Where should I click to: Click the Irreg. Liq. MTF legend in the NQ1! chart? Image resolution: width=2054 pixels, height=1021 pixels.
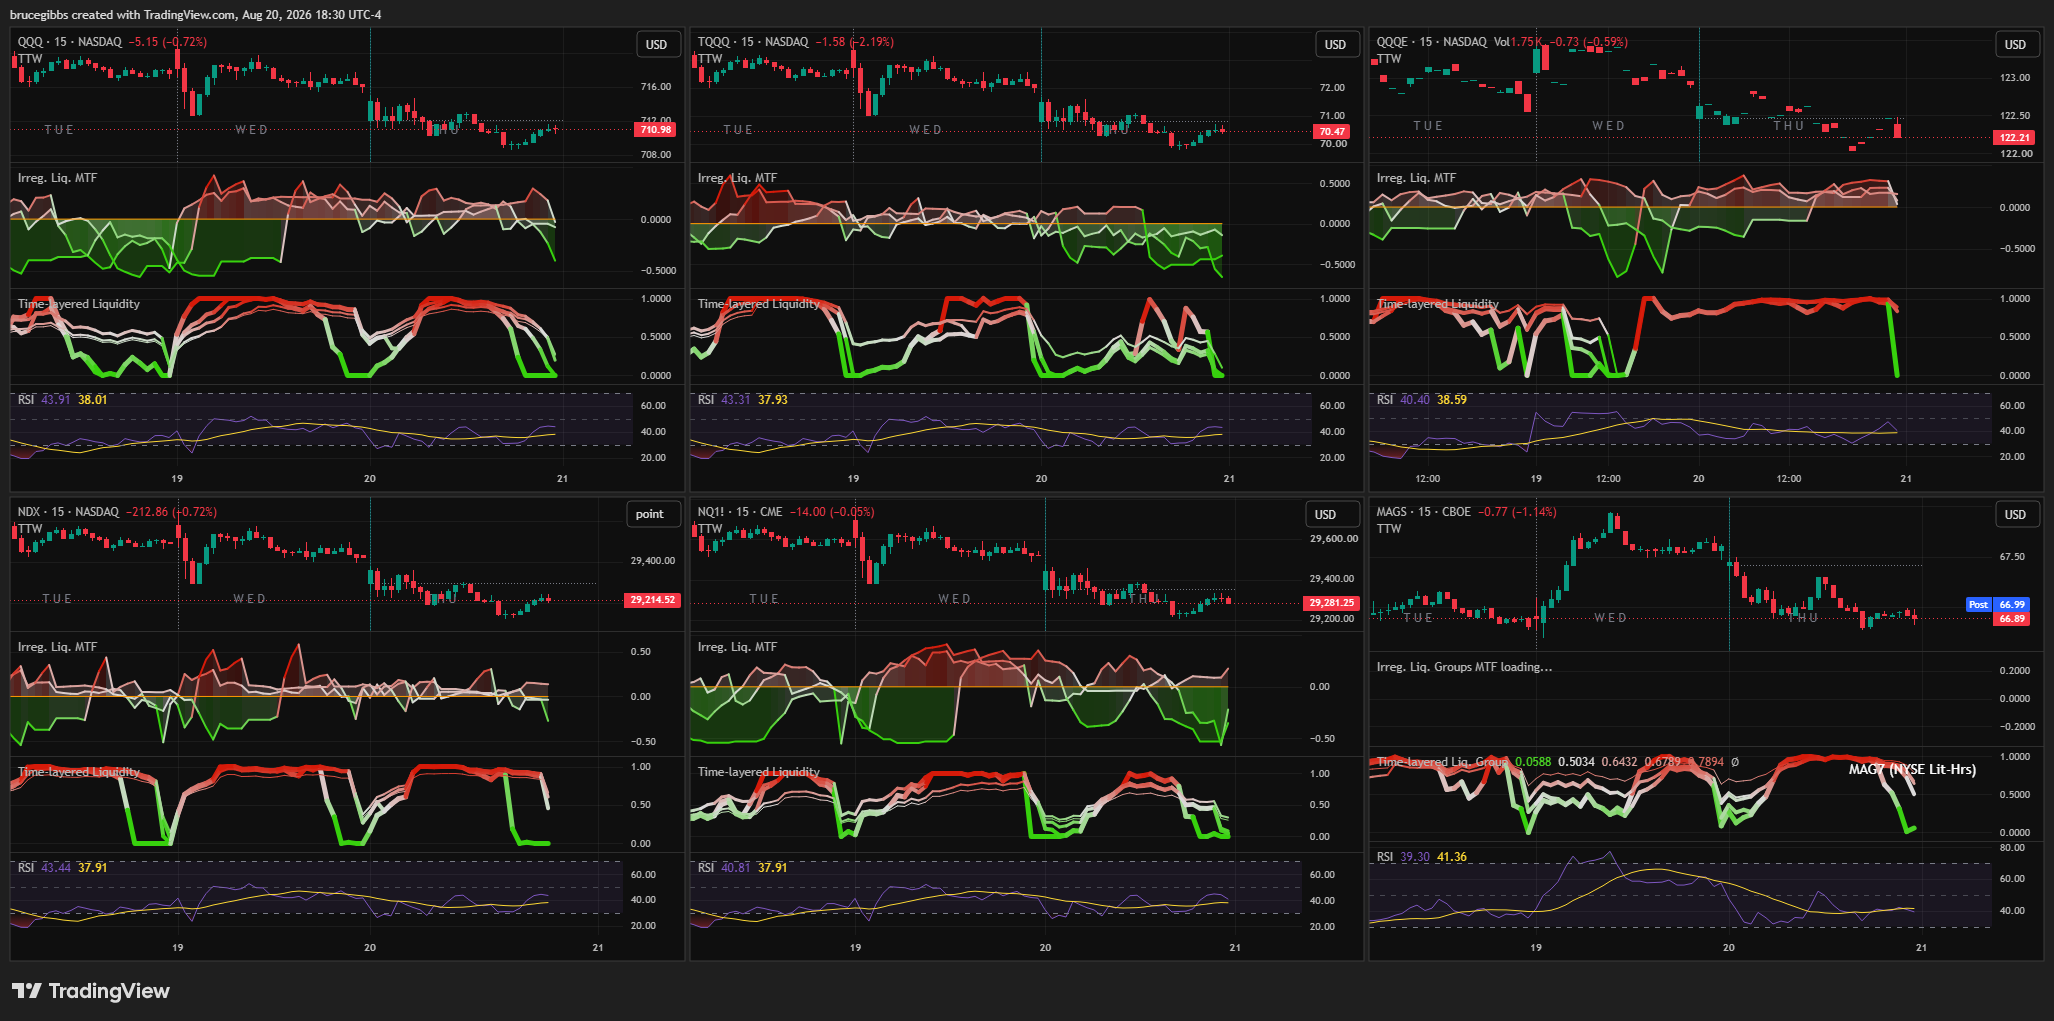click(x=737, y=647)
